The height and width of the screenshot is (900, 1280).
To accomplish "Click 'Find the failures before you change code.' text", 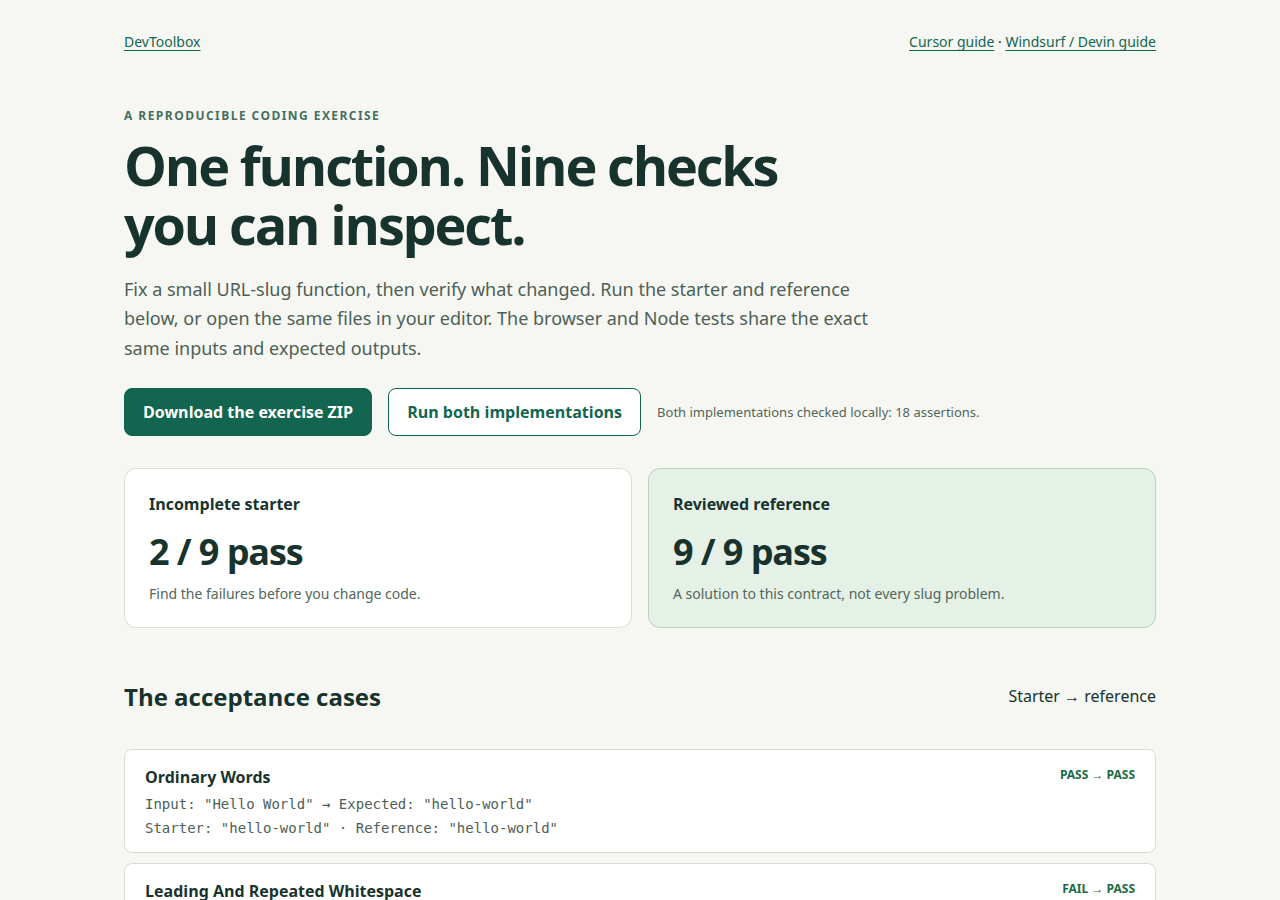I will pyautogui.click(x=285, y=594).
